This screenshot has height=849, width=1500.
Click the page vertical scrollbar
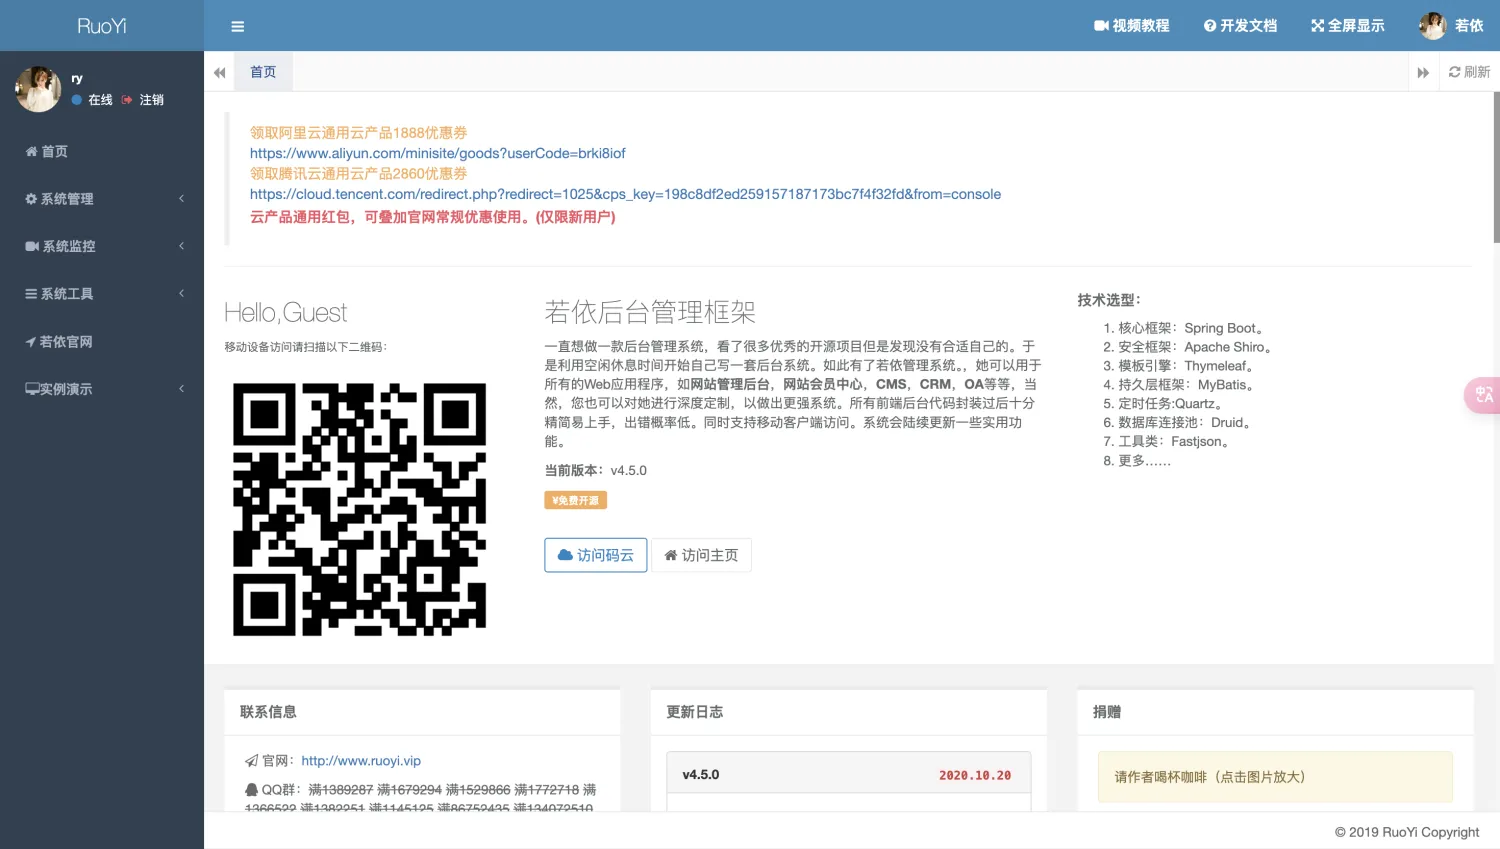tap(1496, 168)
